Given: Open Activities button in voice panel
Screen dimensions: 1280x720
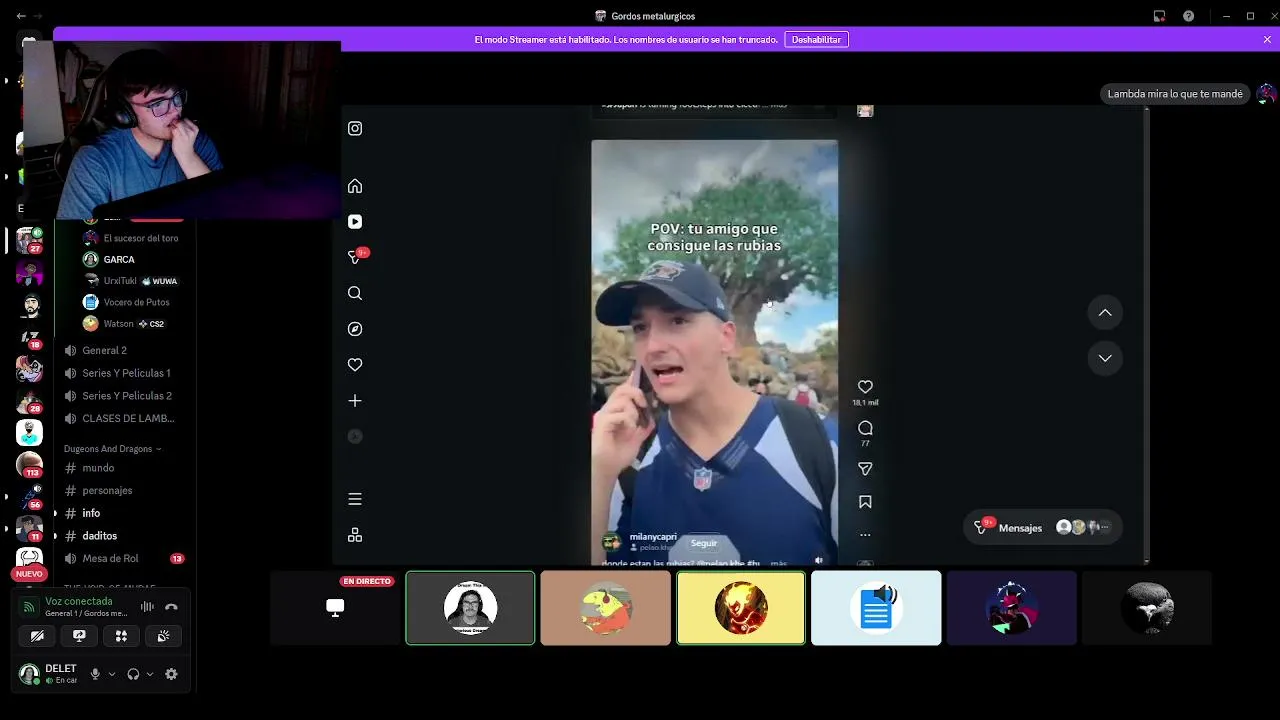Looking at the screenshot, I should (x=121, y=636).
